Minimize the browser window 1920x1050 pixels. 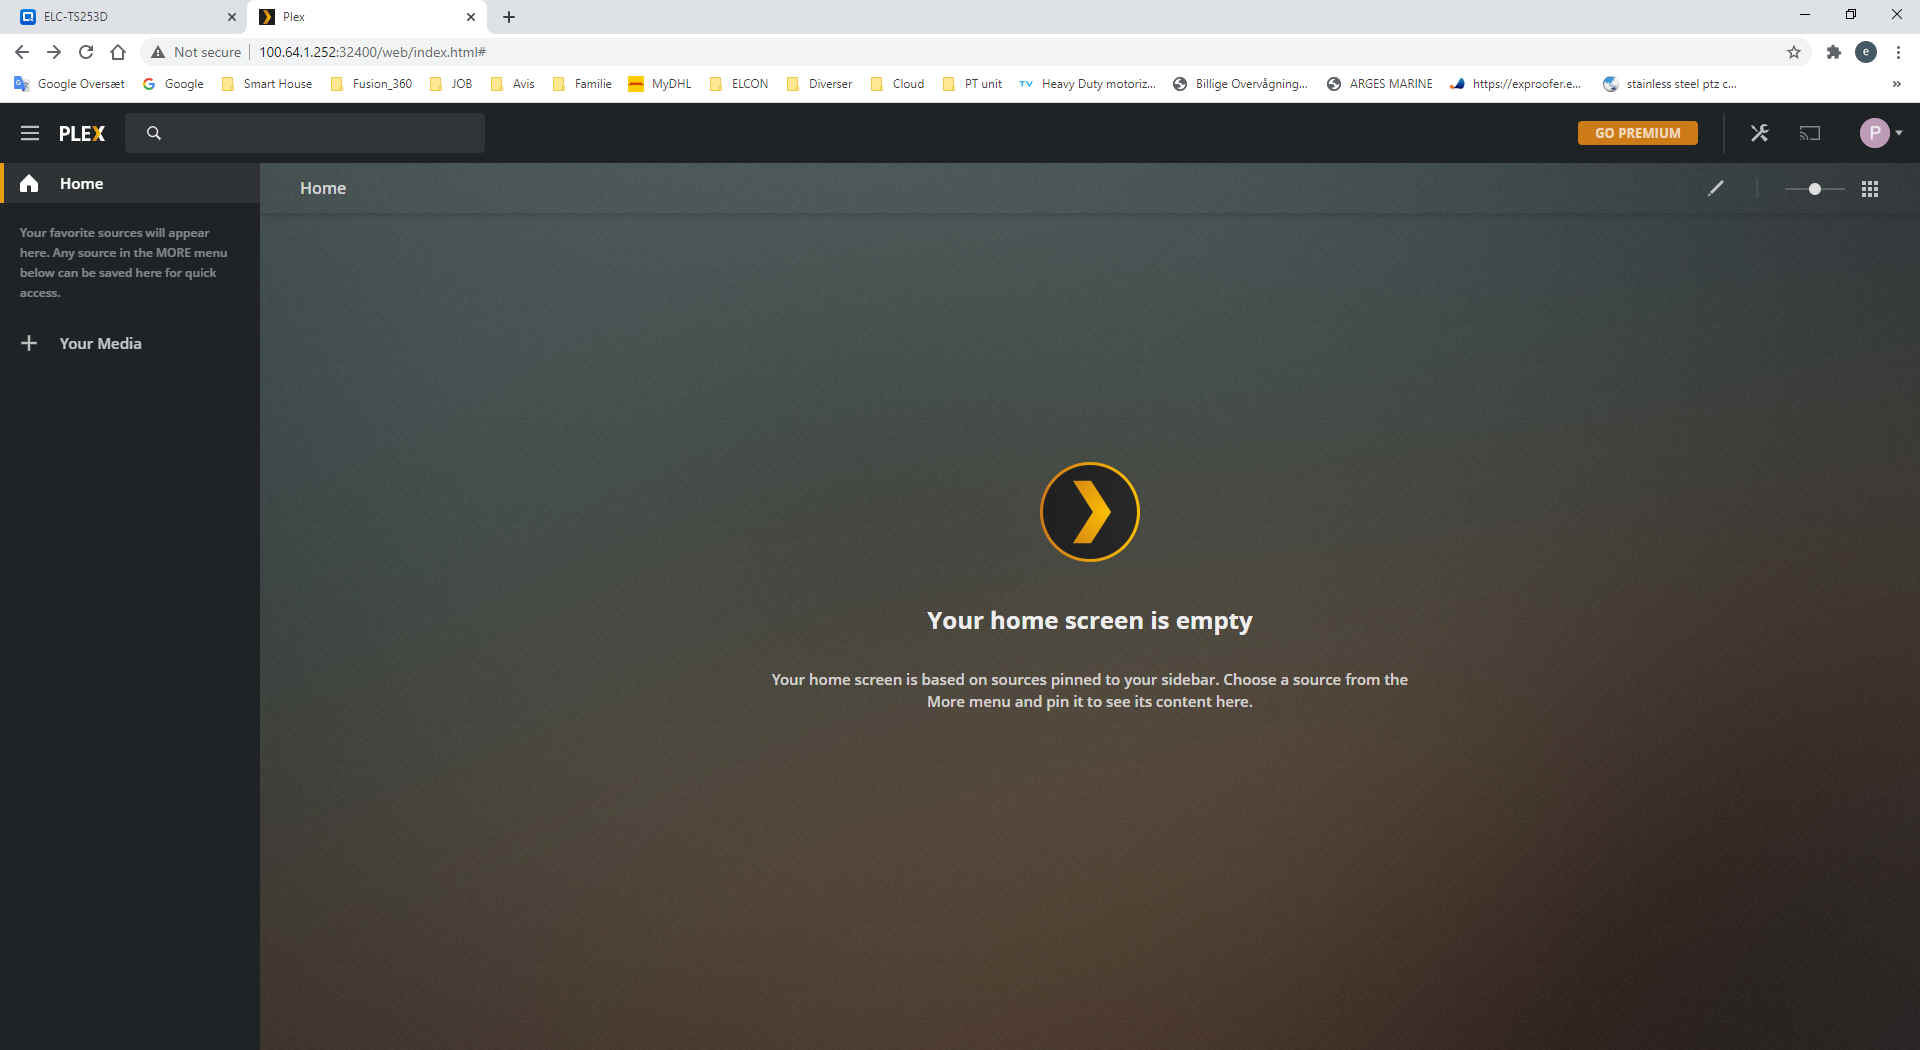pos(1805,15)
